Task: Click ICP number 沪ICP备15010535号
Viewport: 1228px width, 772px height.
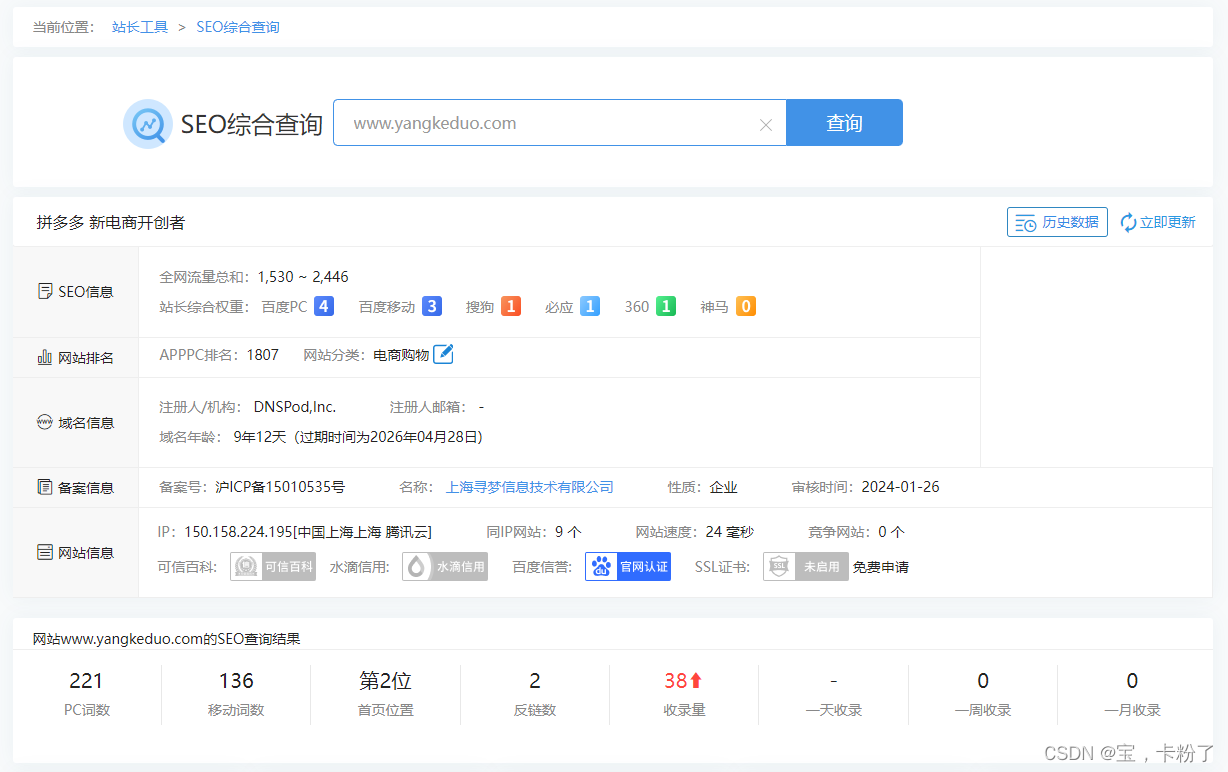Action: (280, 487)
